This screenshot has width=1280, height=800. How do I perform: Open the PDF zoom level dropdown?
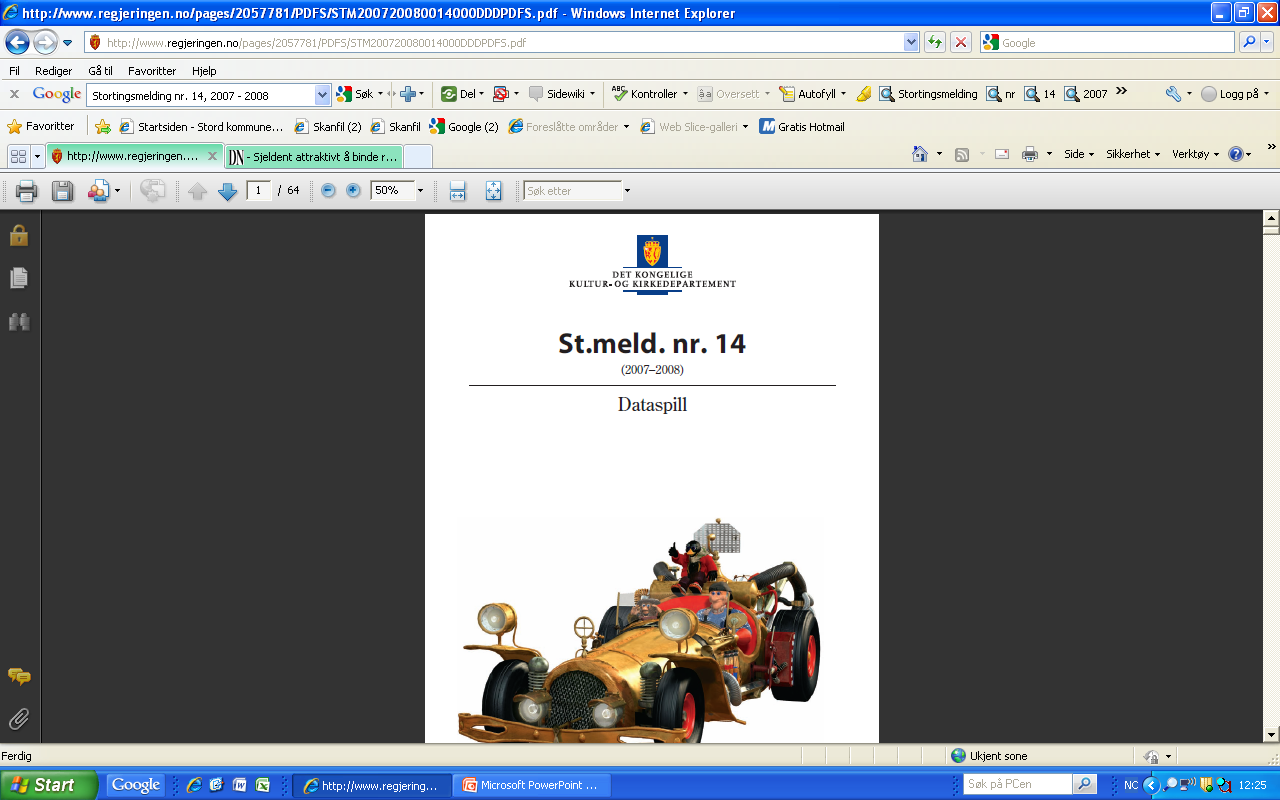(x=420, y=190)
